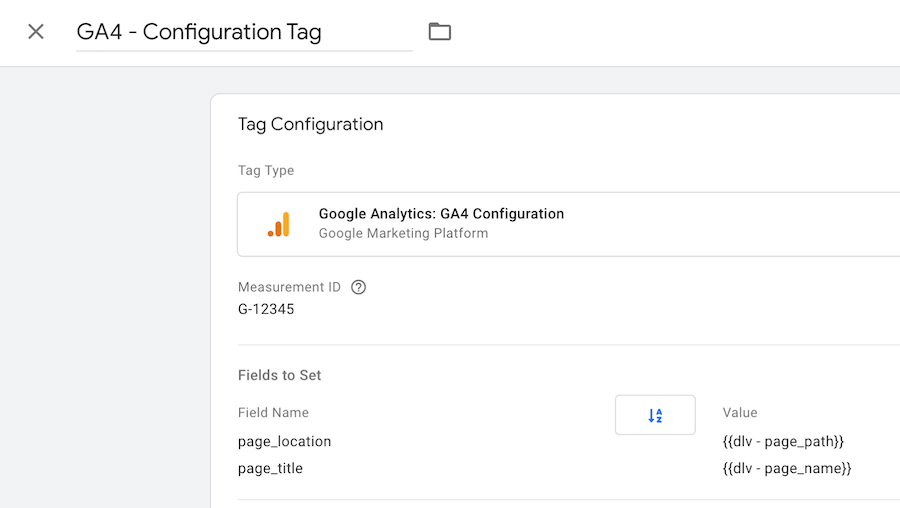Click the Tag Configuration heading
The width and height of the screenshot is (900, 508).
311,125
